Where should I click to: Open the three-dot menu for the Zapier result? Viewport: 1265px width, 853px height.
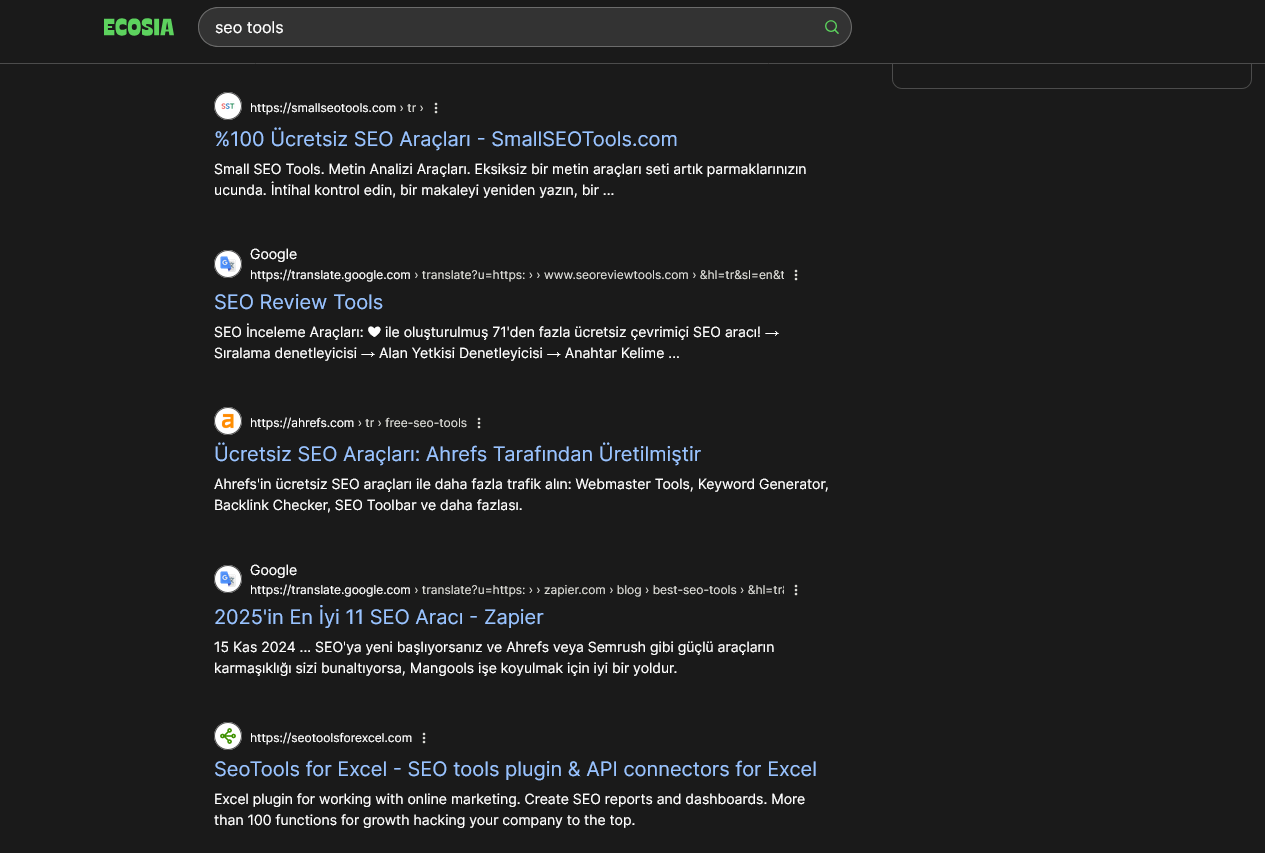pyautogui.click(x=796, y=590)
